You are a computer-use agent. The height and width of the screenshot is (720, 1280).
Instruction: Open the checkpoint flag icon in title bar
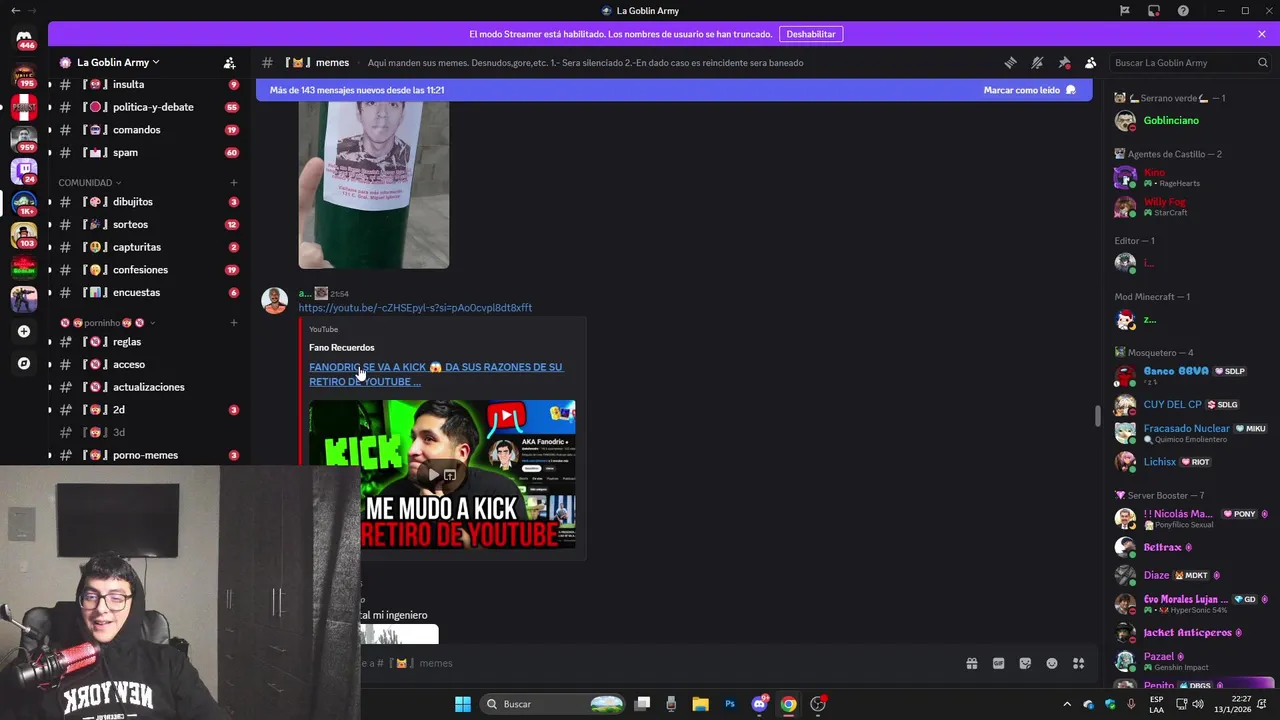(1125, 11)
